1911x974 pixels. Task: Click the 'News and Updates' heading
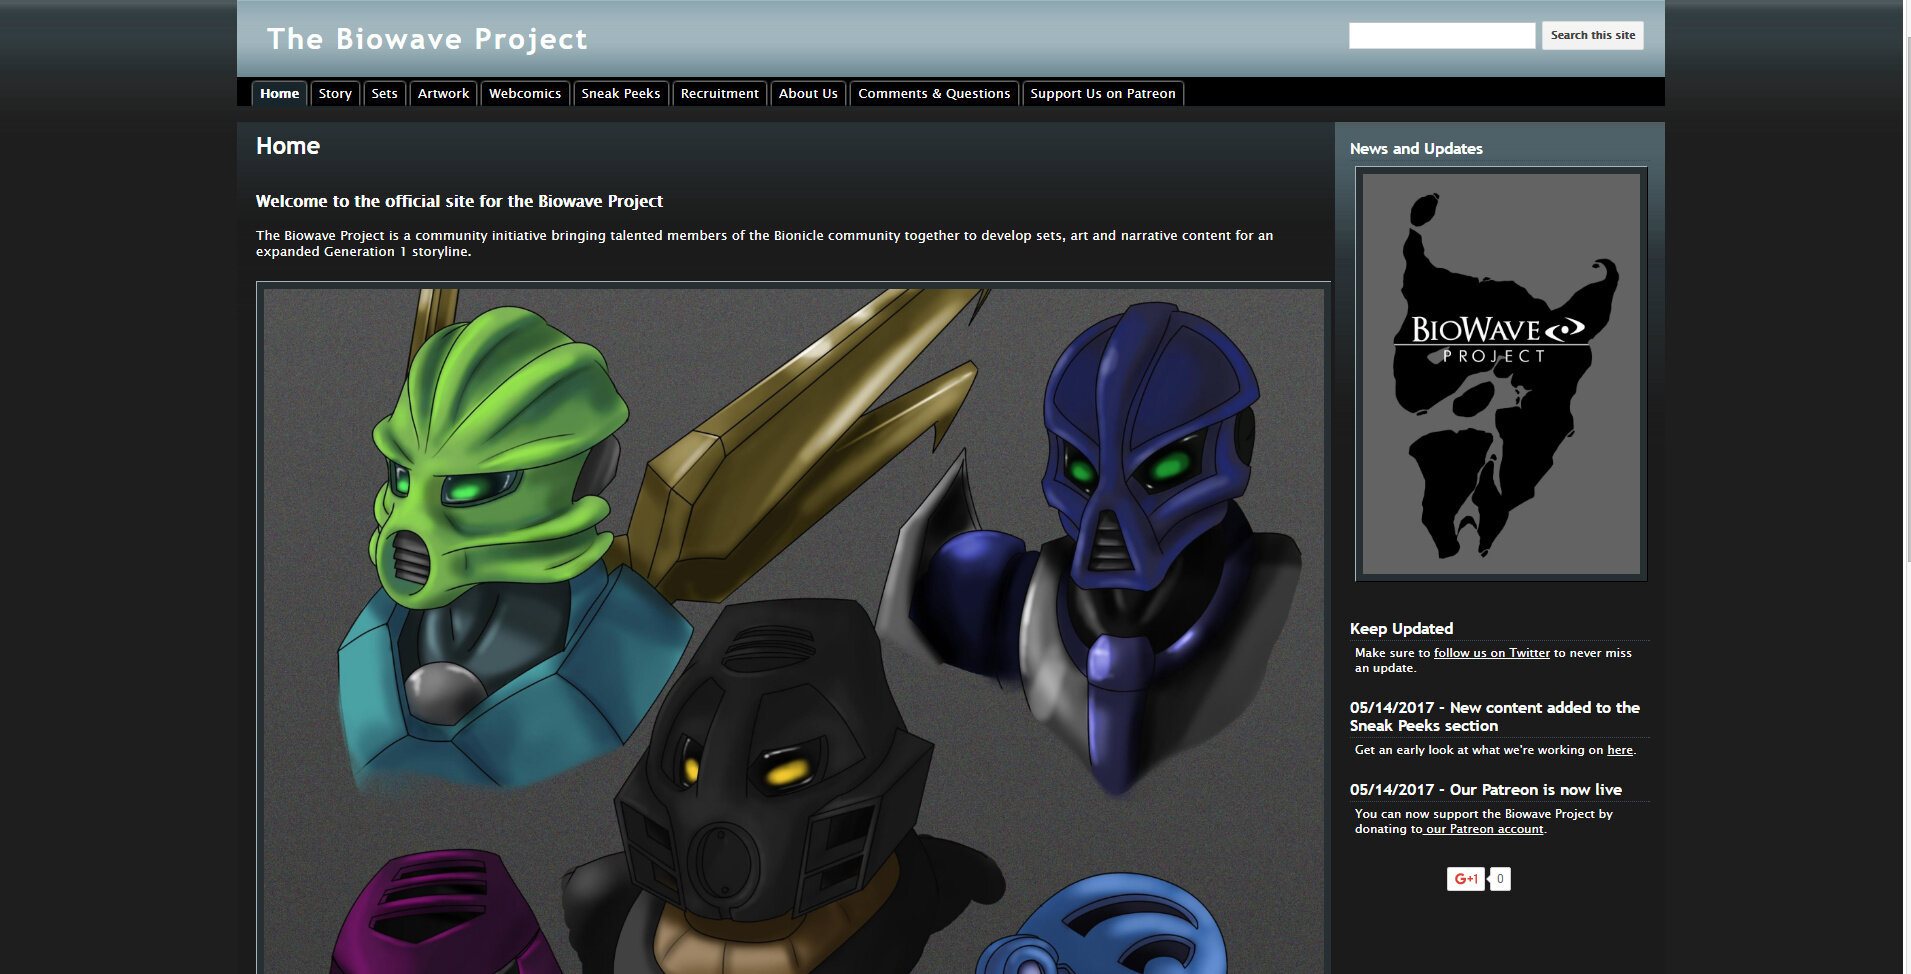1416,148
